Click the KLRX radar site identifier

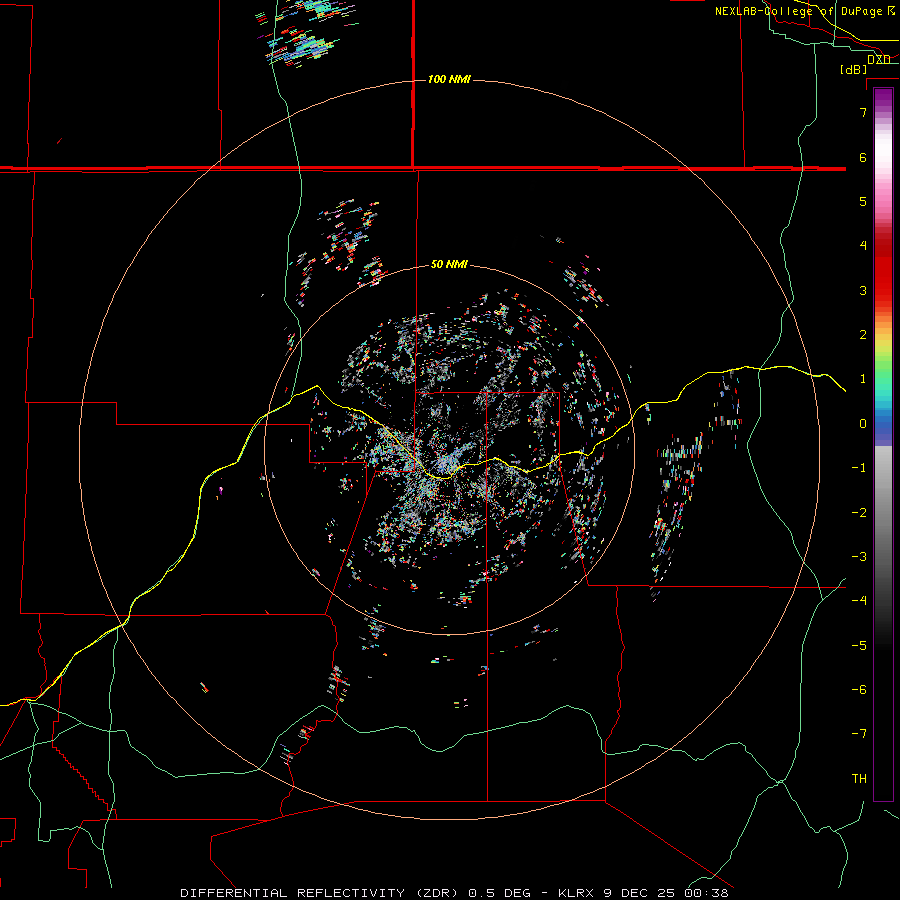[576, 893]
